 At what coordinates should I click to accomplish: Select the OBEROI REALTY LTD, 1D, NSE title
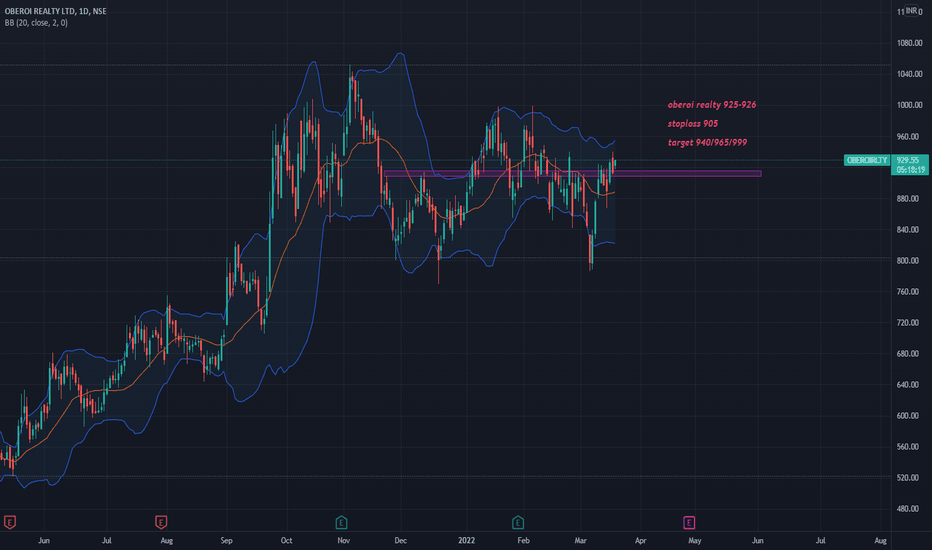tap(55, 11)
